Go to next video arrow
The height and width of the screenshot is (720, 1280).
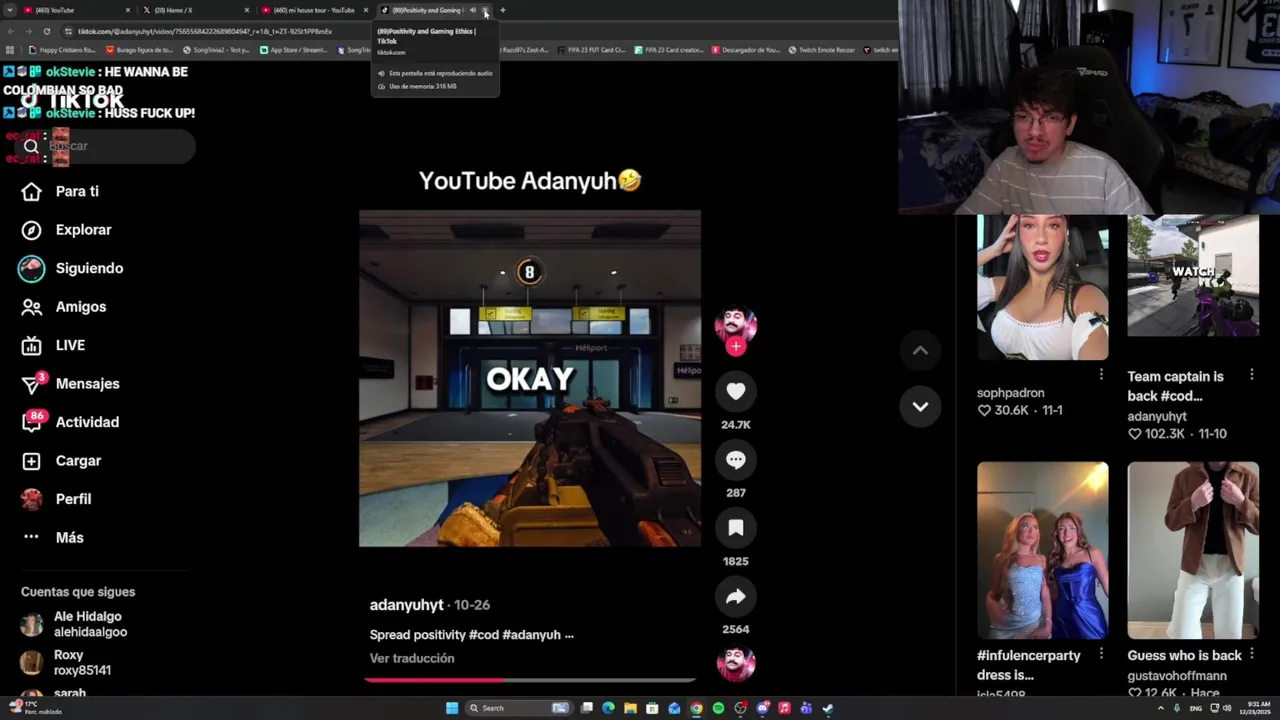click(x=920, y=406)
